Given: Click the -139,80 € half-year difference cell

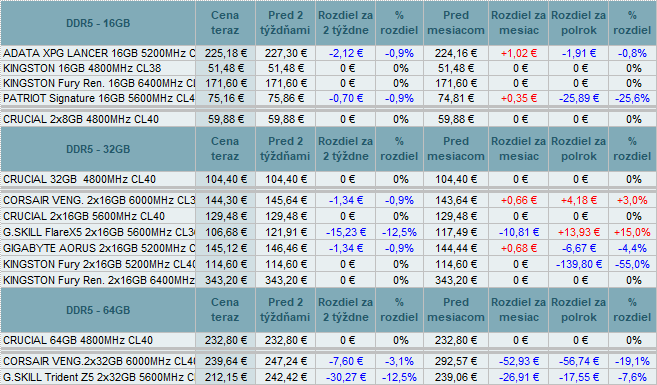Looking at the screenshot, I should pyautogui.click(x=579, y=264).
